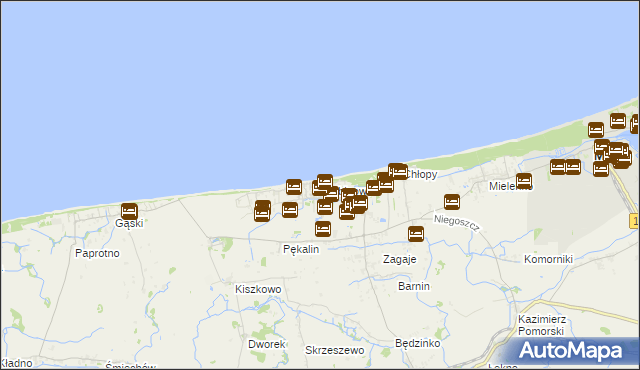
Task: Click the Niegoszcz label
Action: [x=456, y=223]
